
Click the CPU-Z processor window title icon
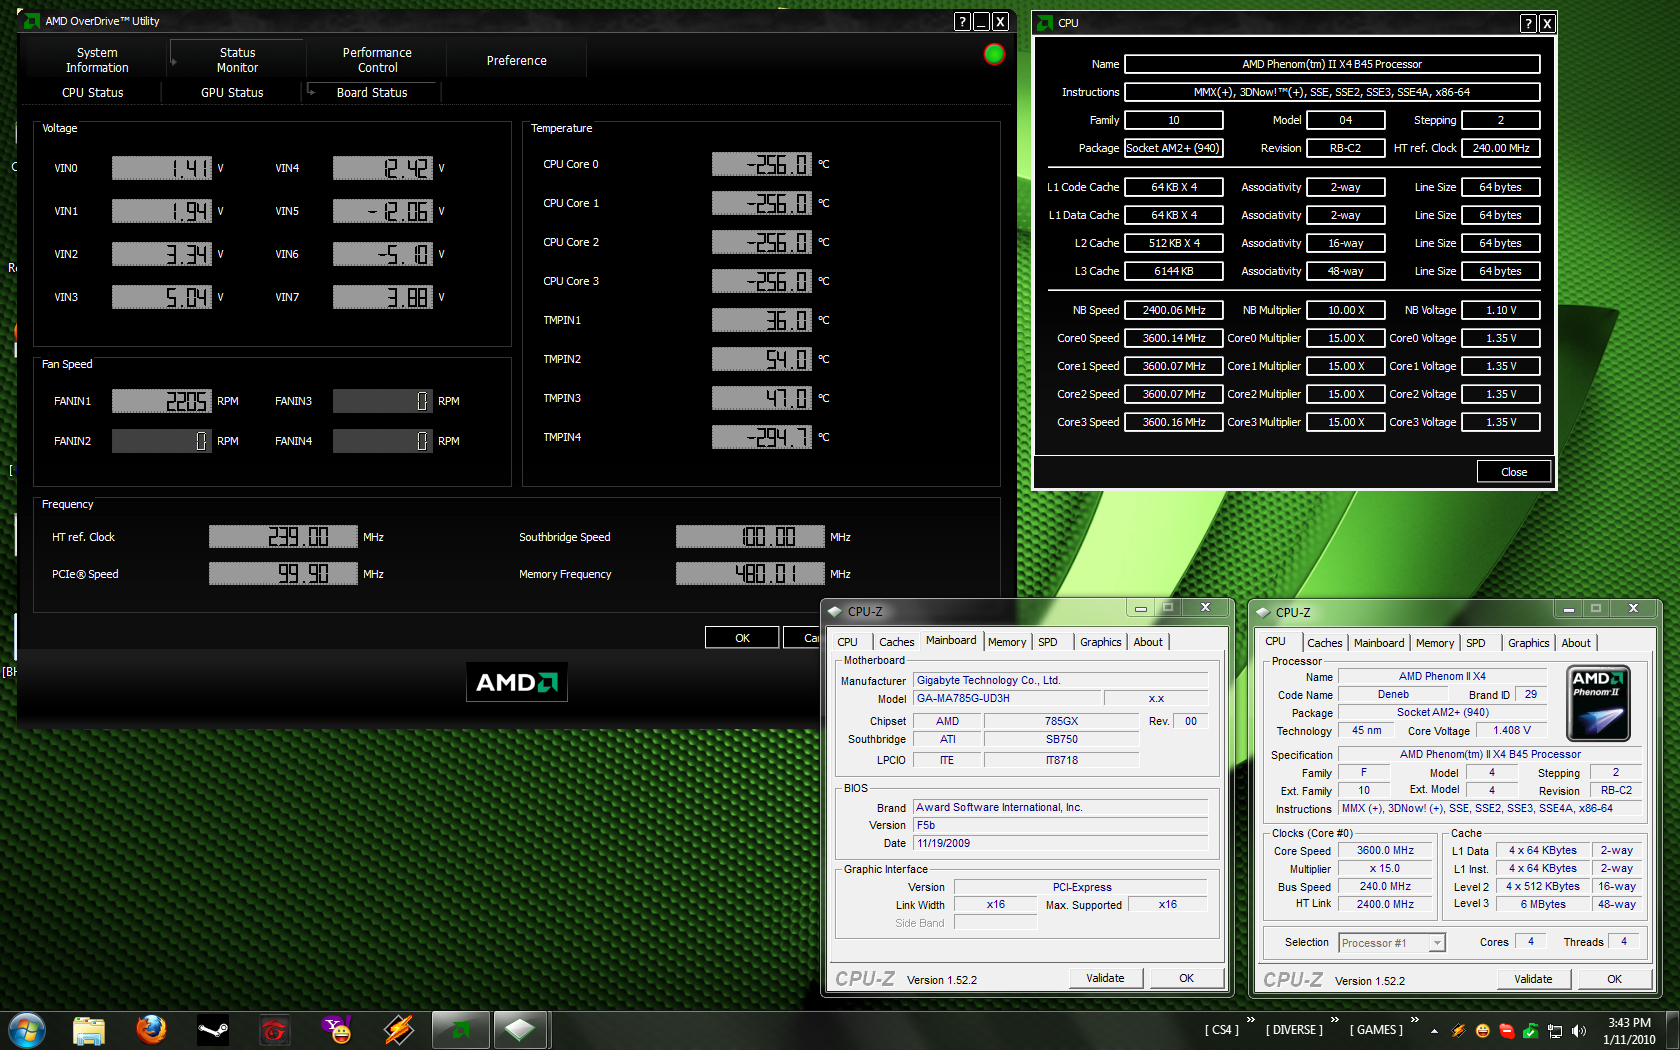pos(1263,612)
